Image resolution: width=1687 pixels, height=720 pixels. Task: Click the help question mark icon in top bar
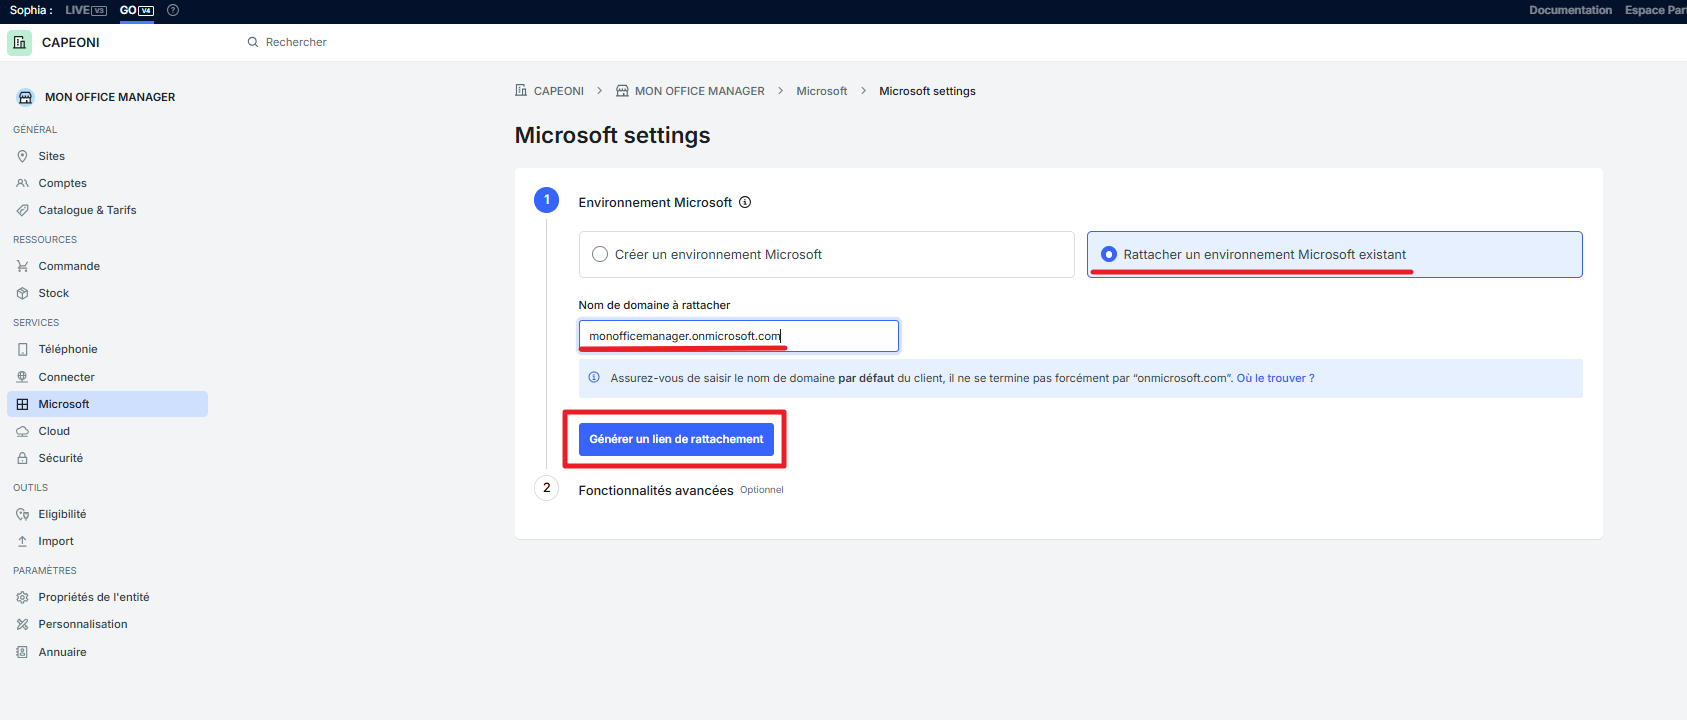(x=173, y=10)
